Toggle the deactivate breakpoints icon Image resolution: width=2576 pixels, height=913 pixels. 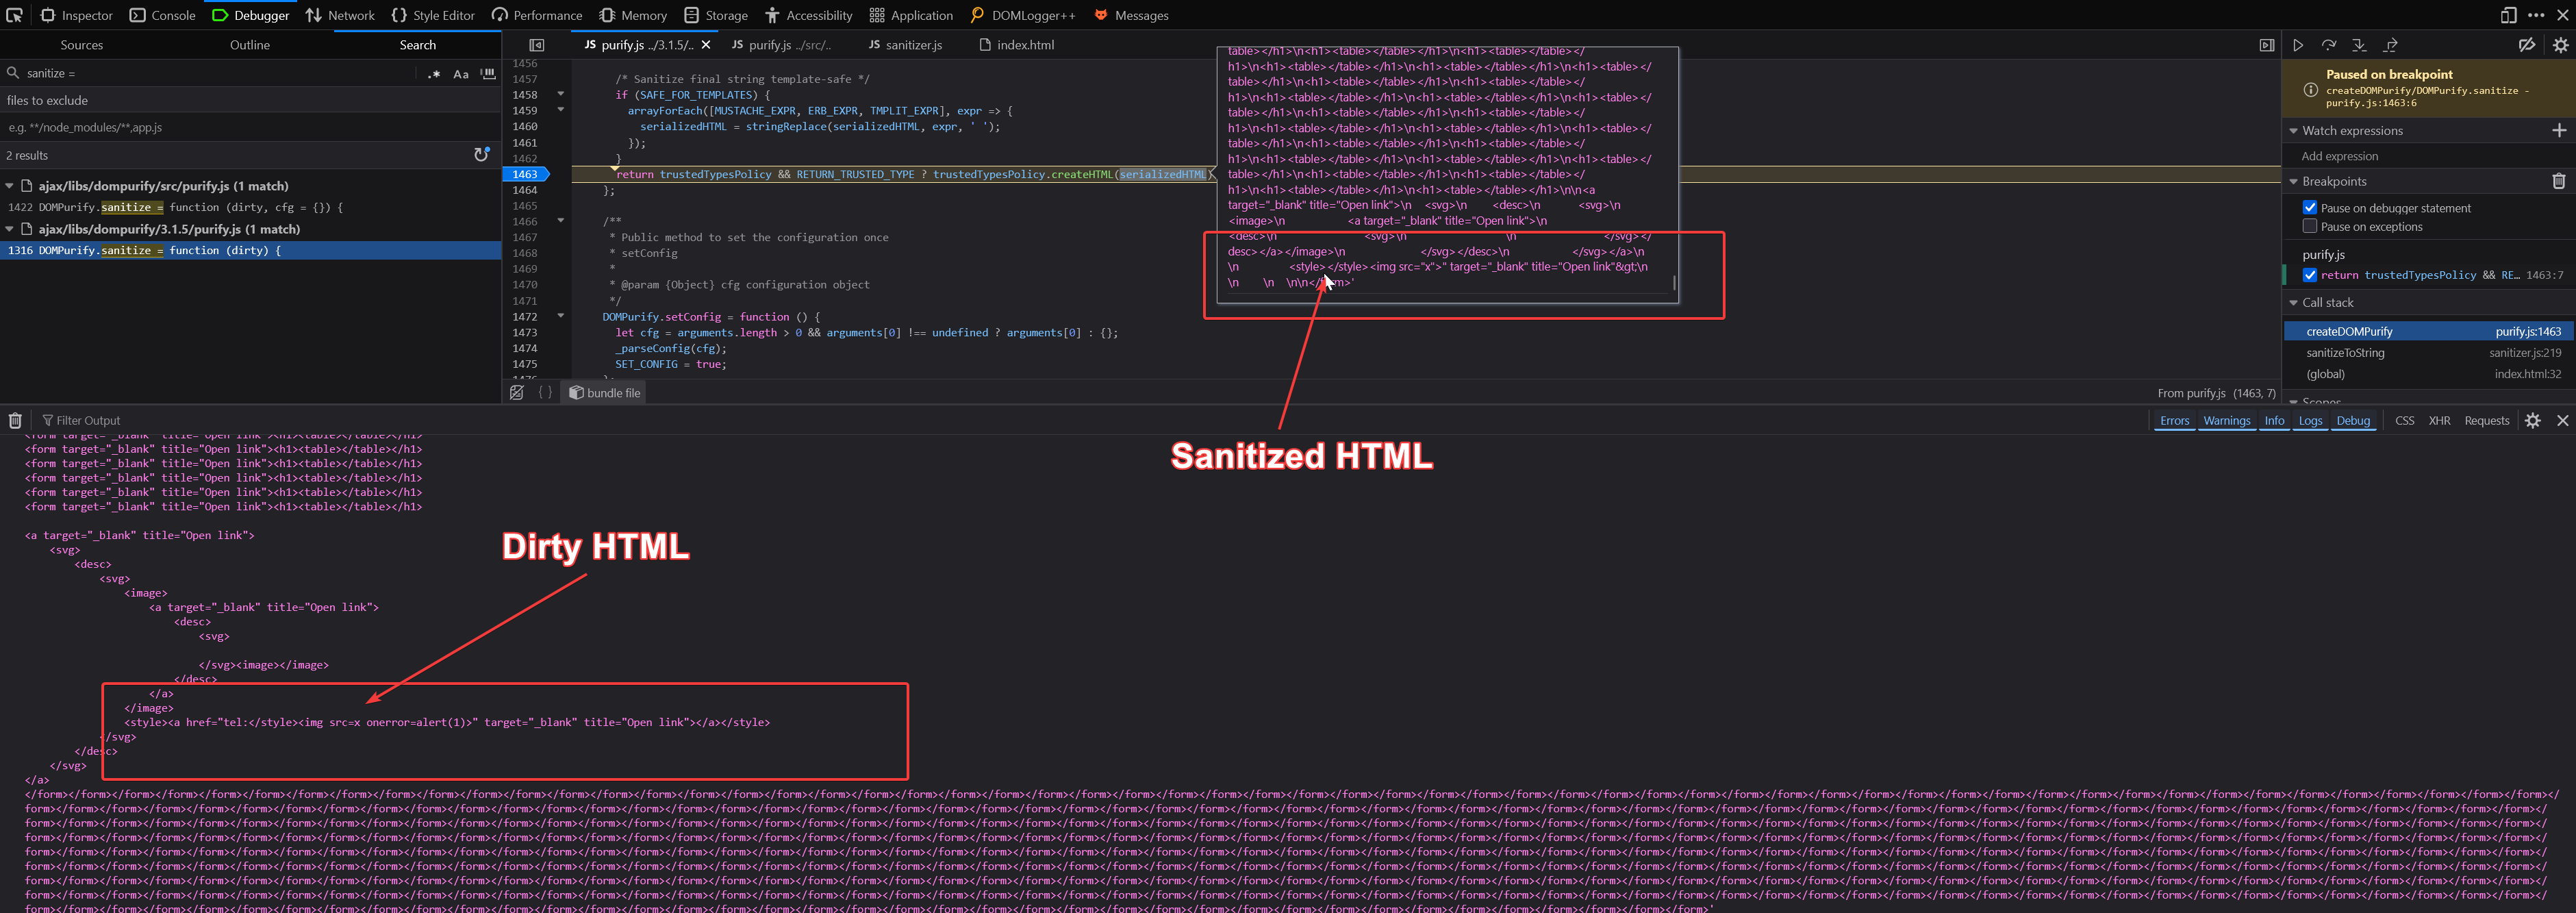click(2526, 45)
